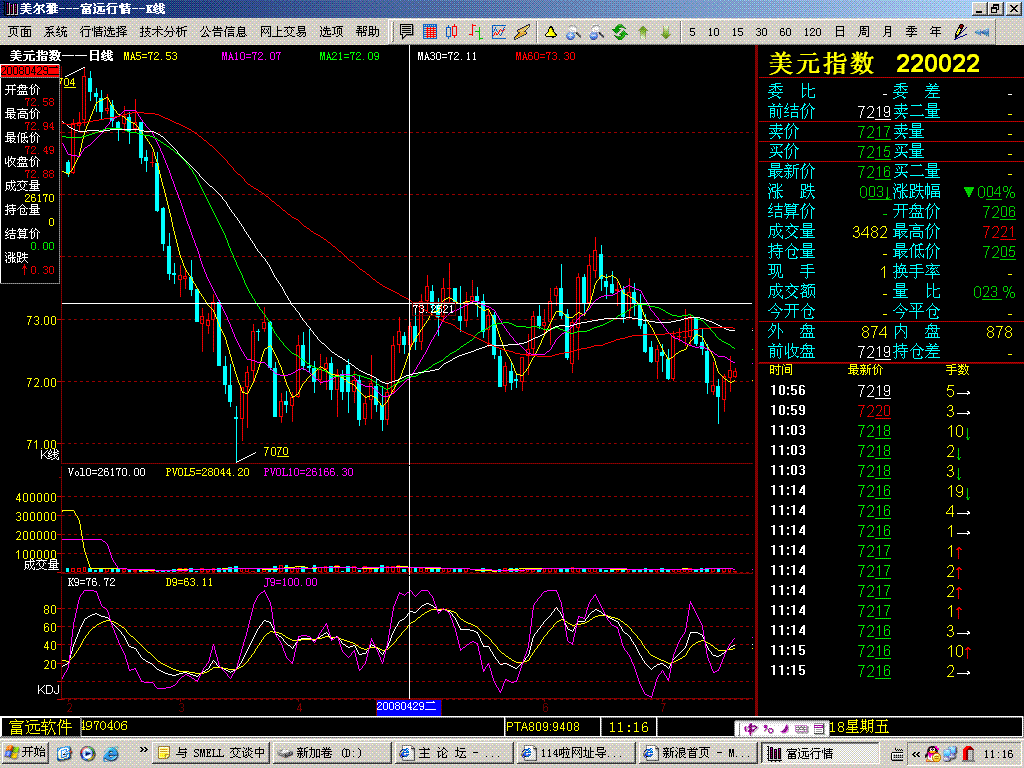
Task: Click the PVOL5=28044.20 volume label
Action: tap(208, 472)
